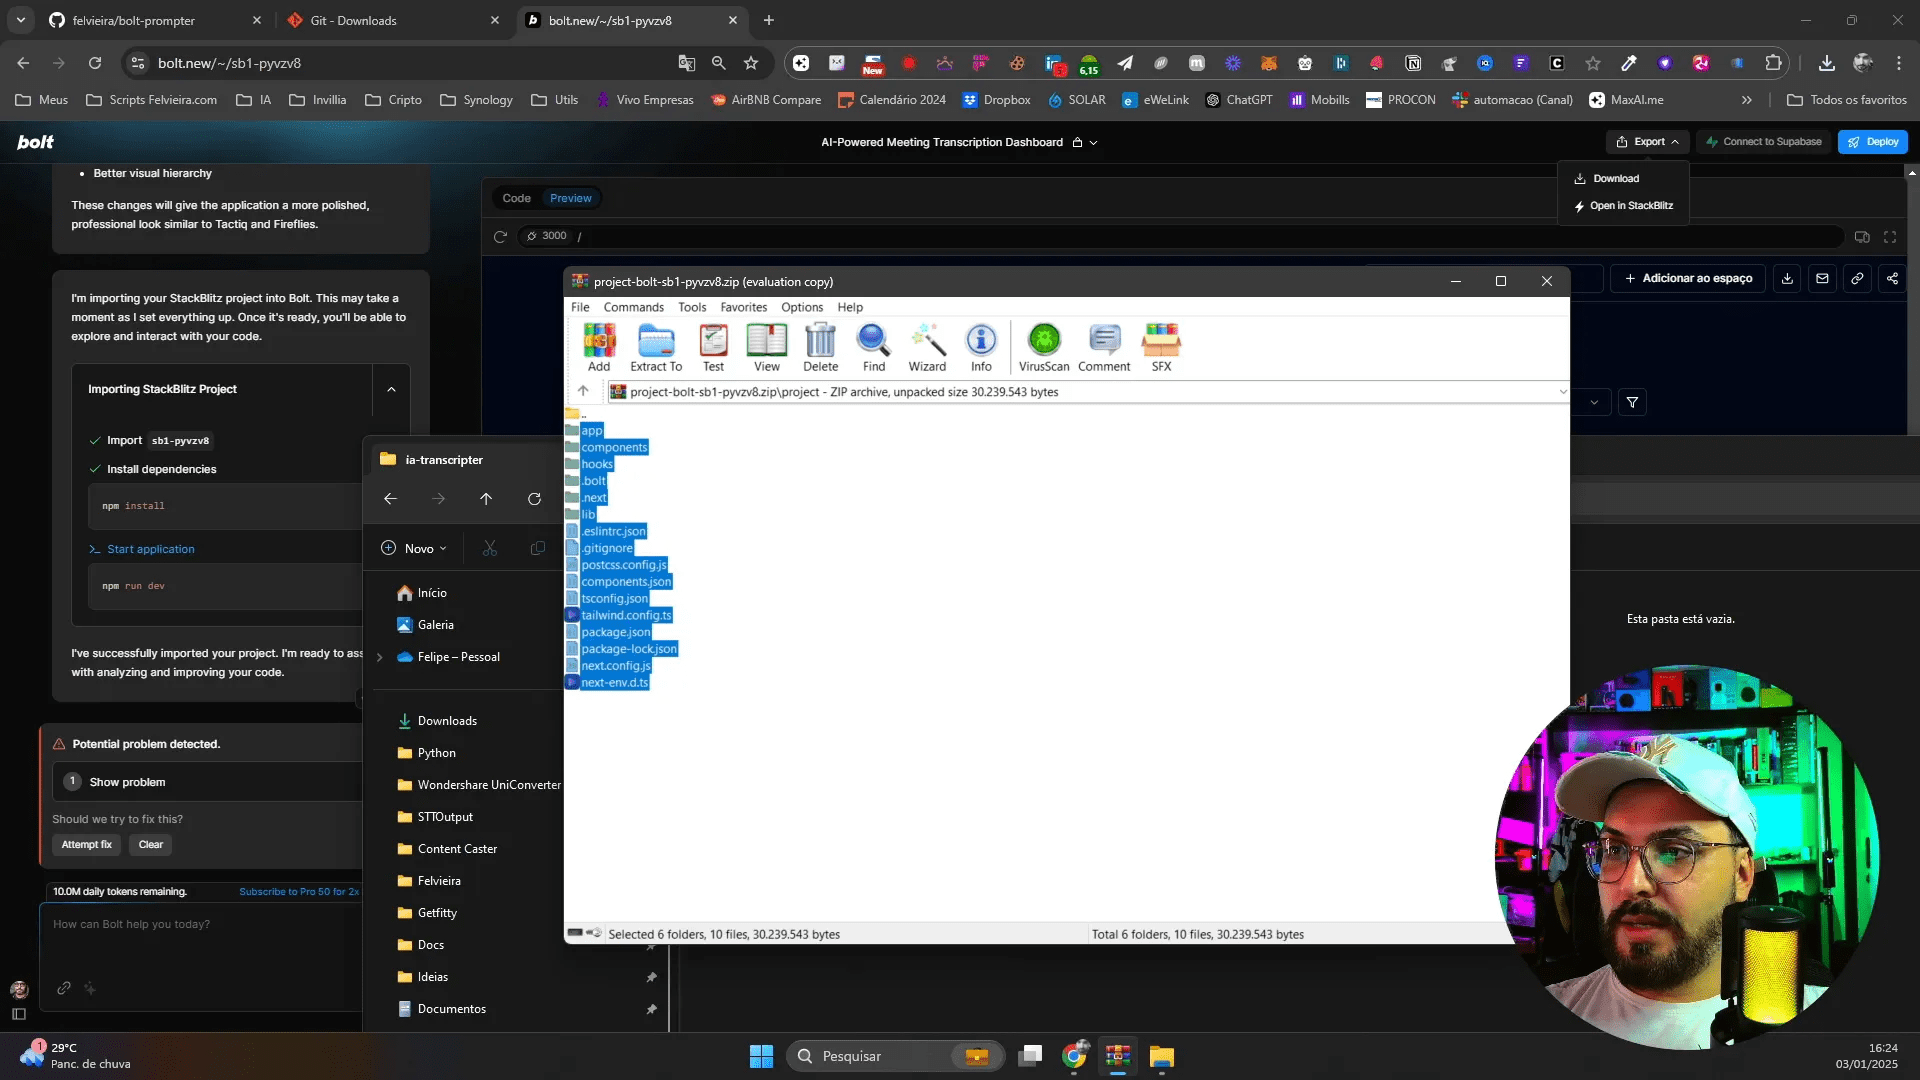Click the Deploy button in Bolt
This screenshot has height=1080, width=1920.
pyautogui.click(x=1873, y=142)
